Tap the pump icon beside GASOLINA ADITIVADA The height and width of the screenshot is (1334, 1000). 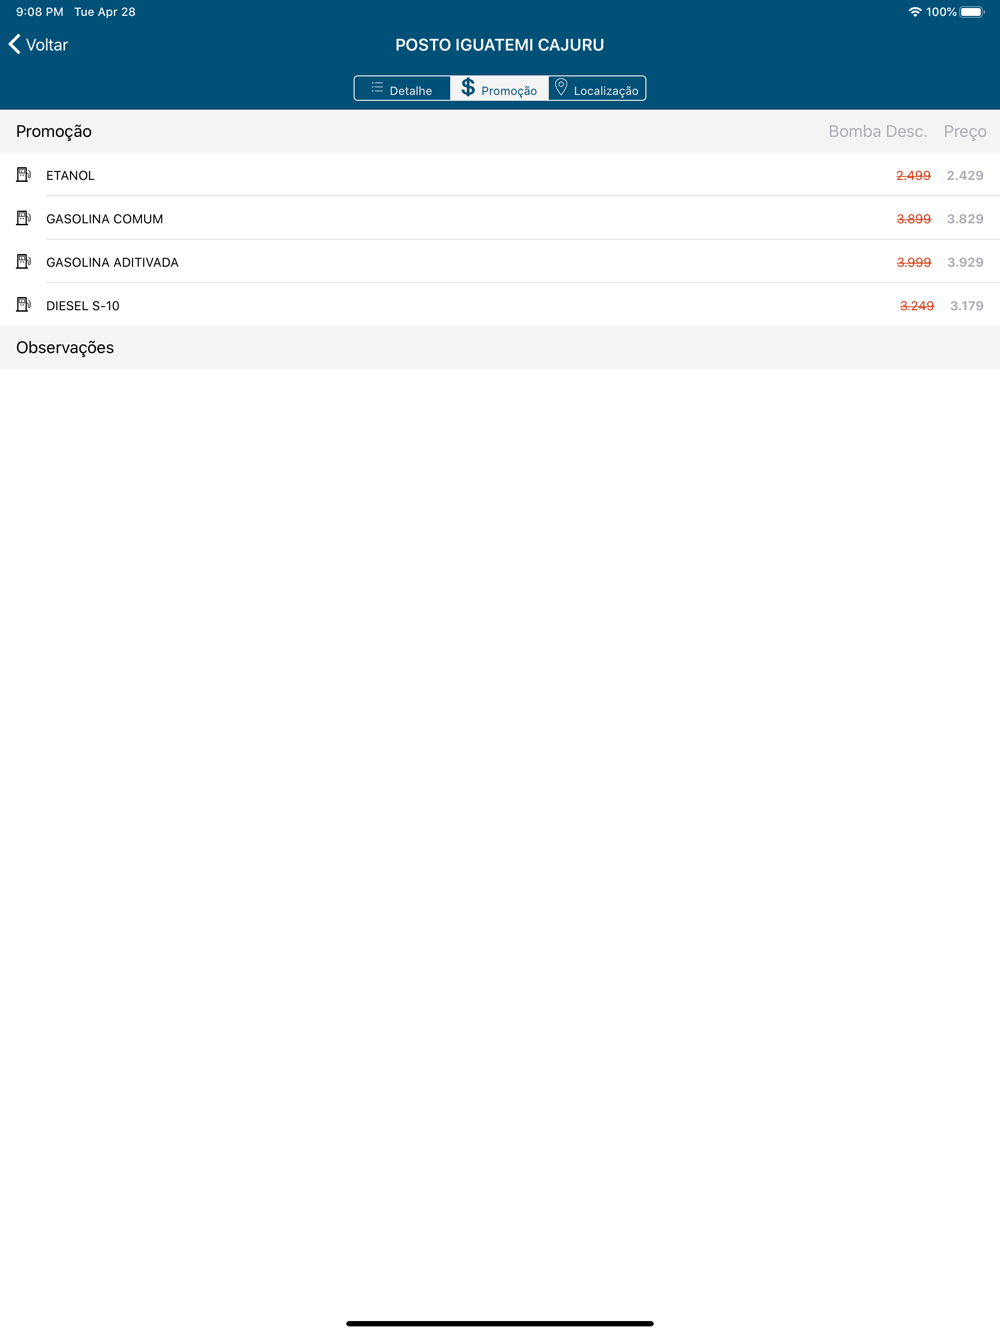click(x=23, y=262)
